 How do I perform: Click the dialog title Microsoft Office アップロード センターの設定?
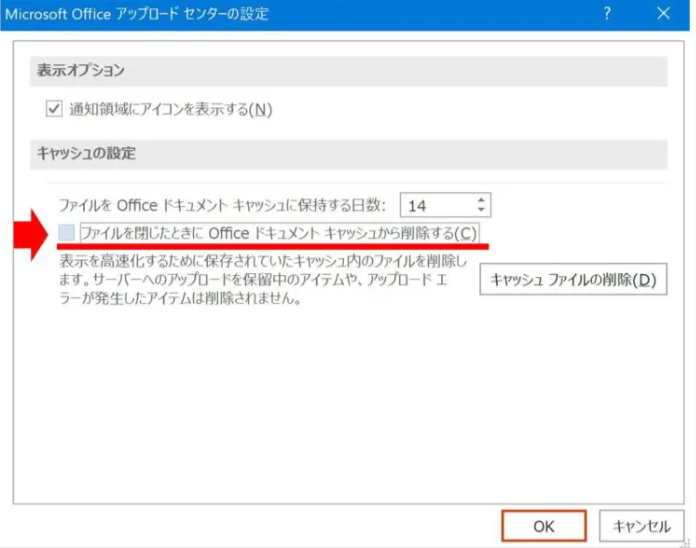(x=137, y=14)
